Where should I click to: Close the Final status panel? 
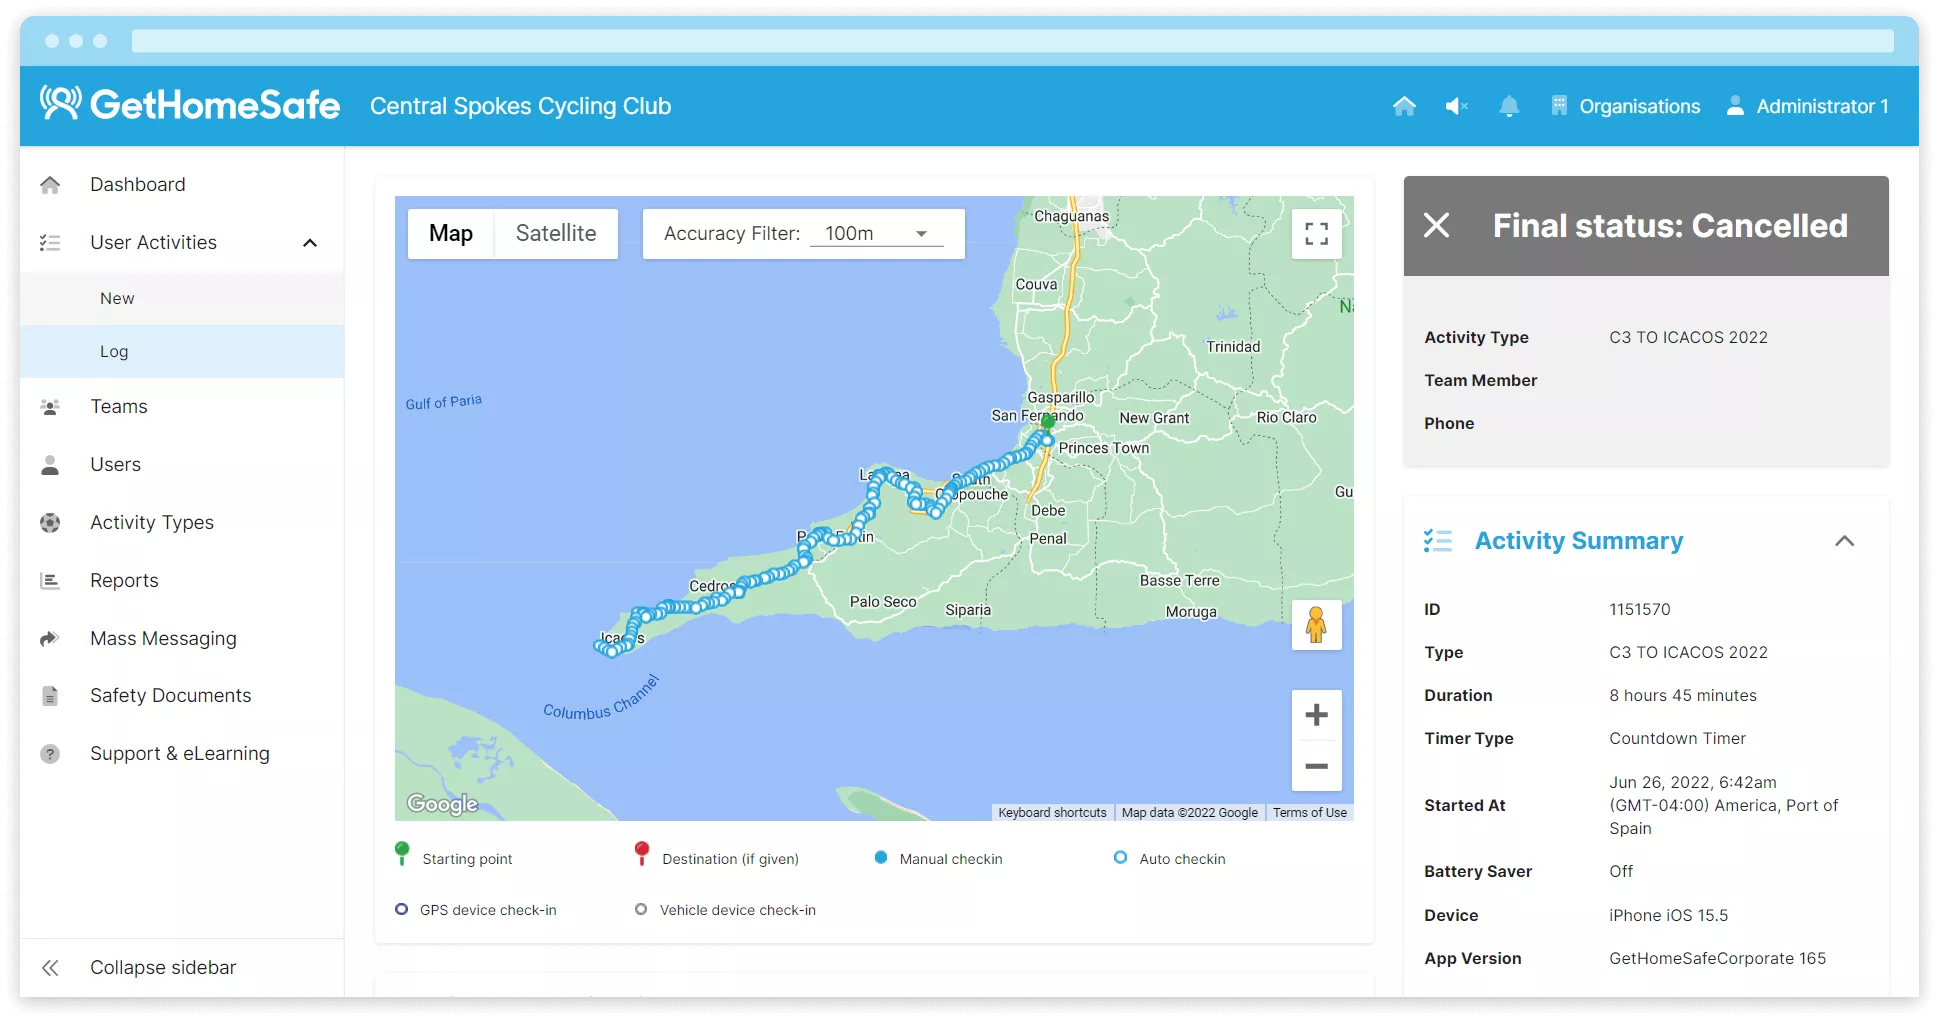coord(1436,226)
